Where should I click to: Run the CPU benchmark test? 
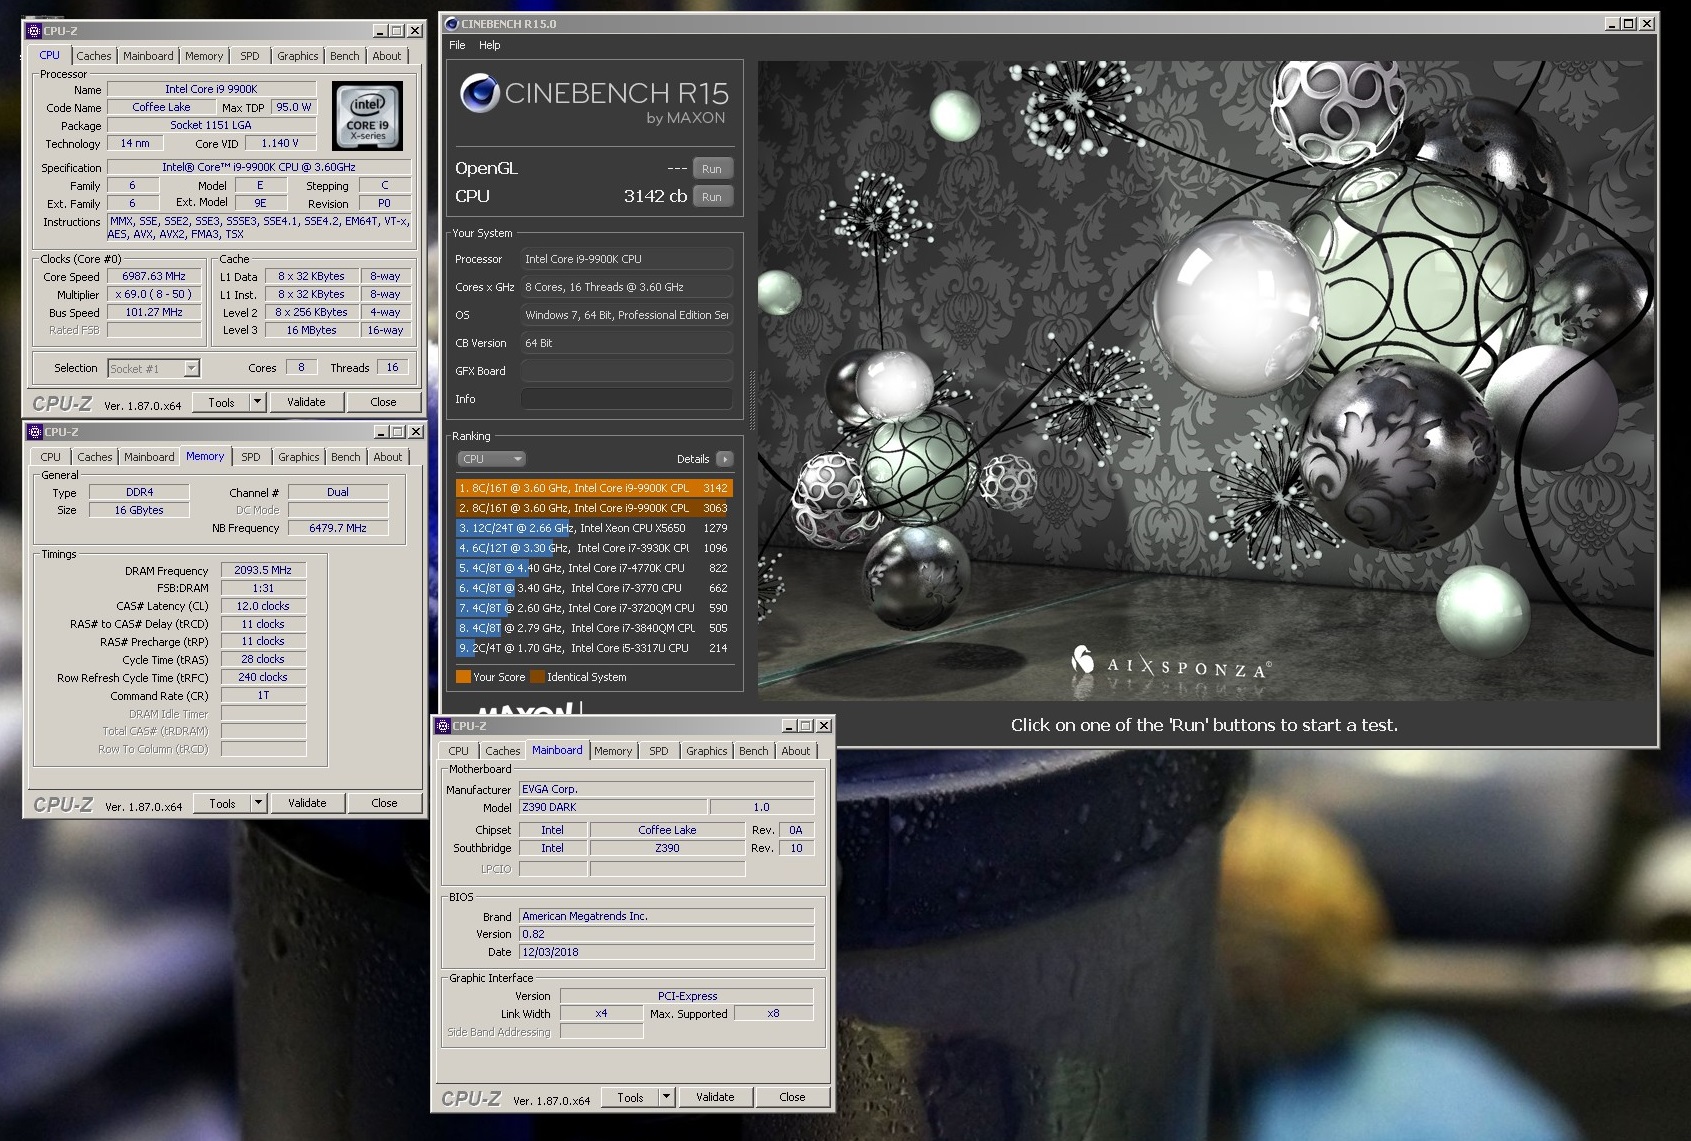coord(711,197)
